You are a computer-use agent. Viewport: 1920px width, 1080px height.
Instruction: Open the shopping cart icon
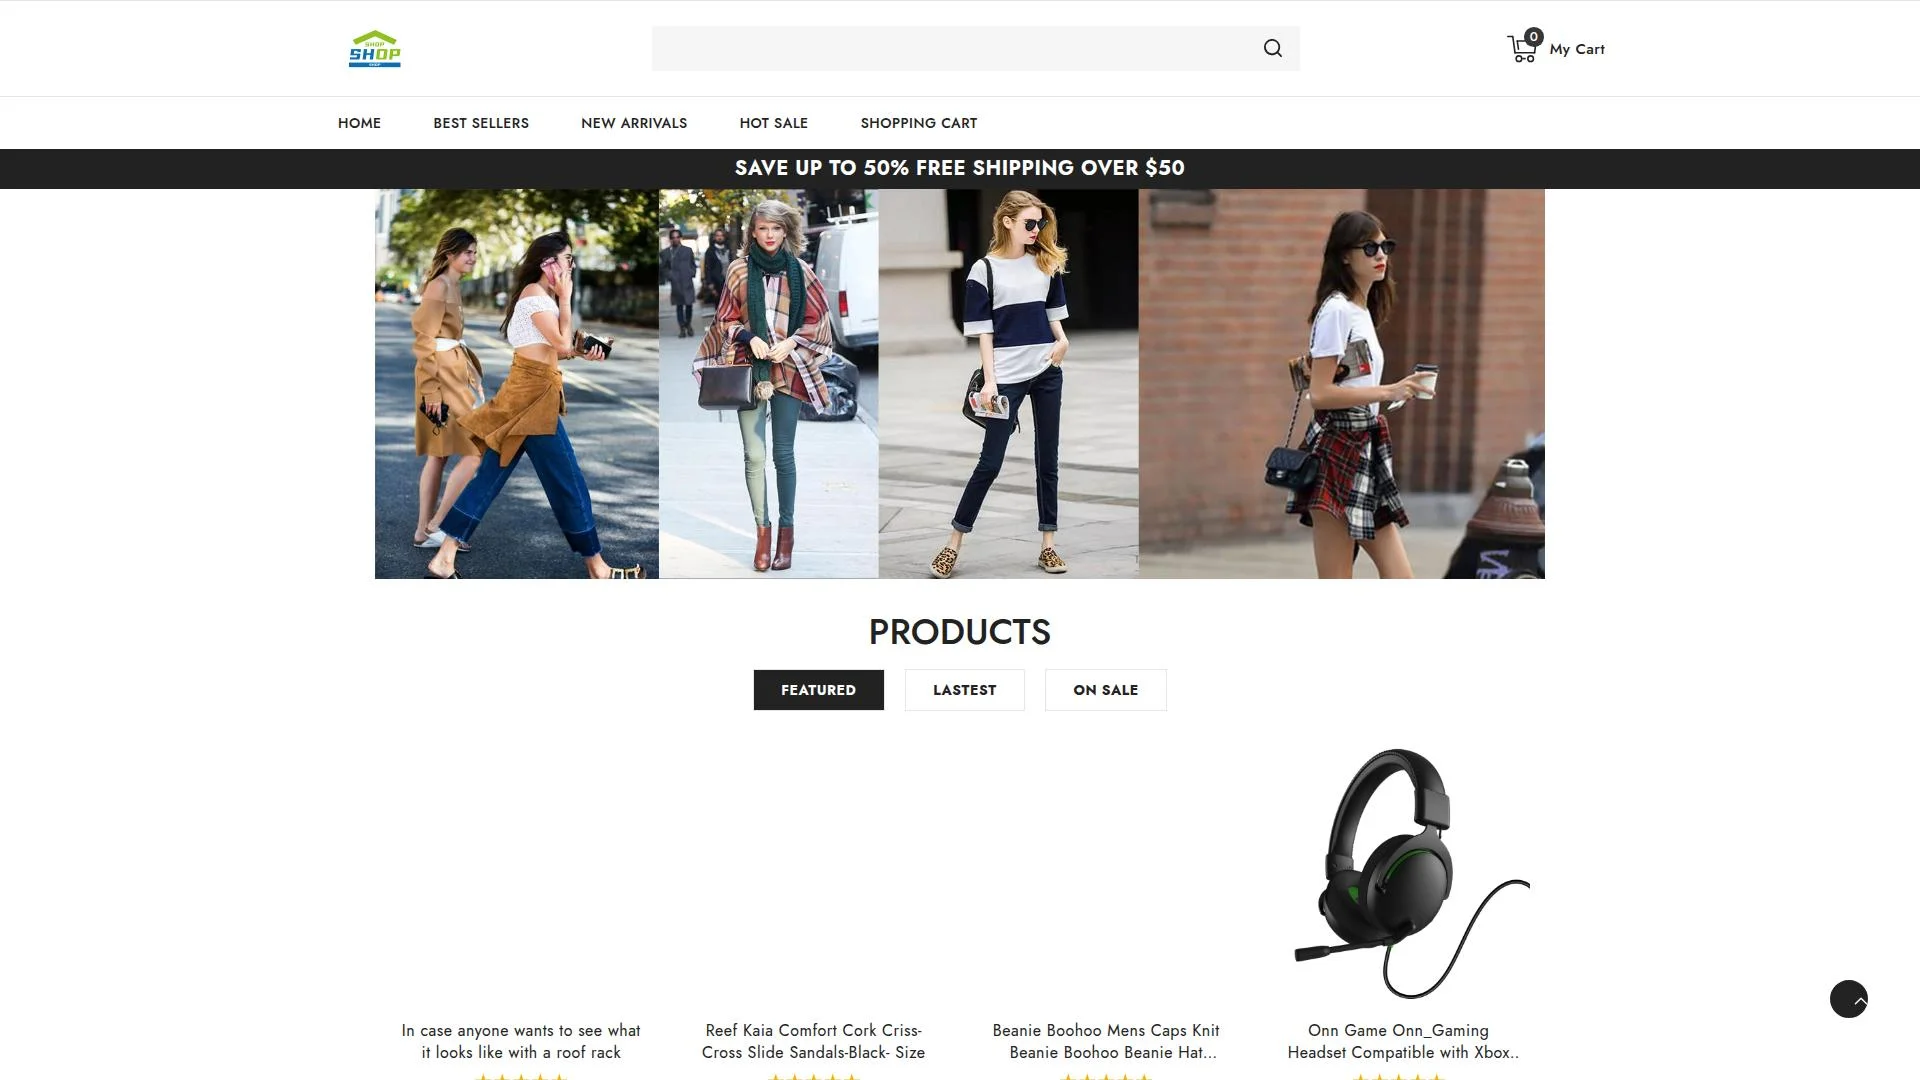coord(1523,48)
